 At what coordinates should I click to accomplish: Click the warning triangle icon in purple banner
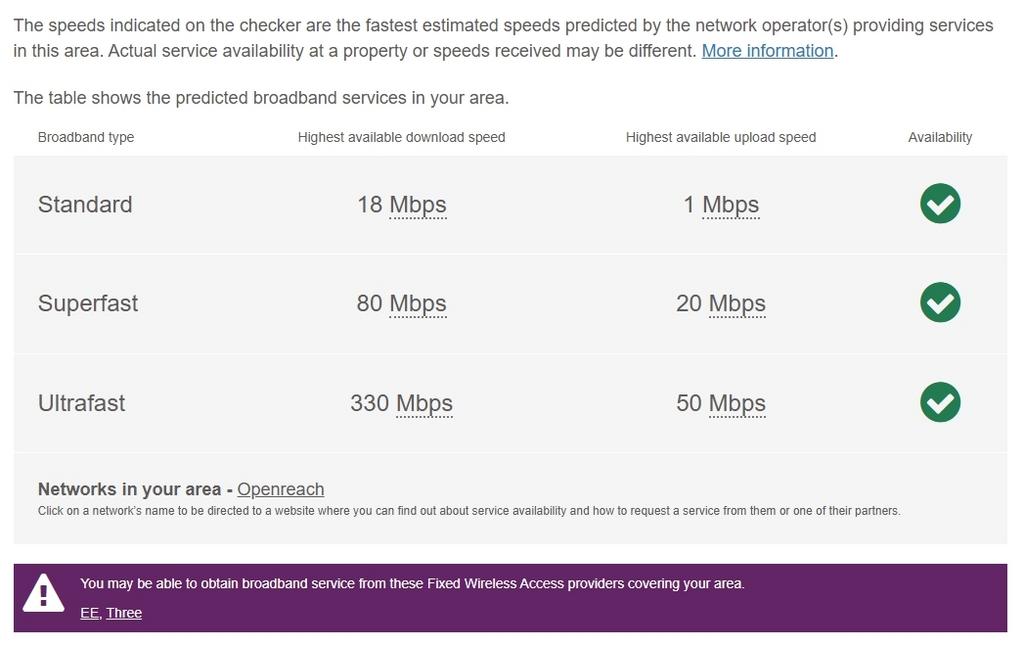coord(43,594)
